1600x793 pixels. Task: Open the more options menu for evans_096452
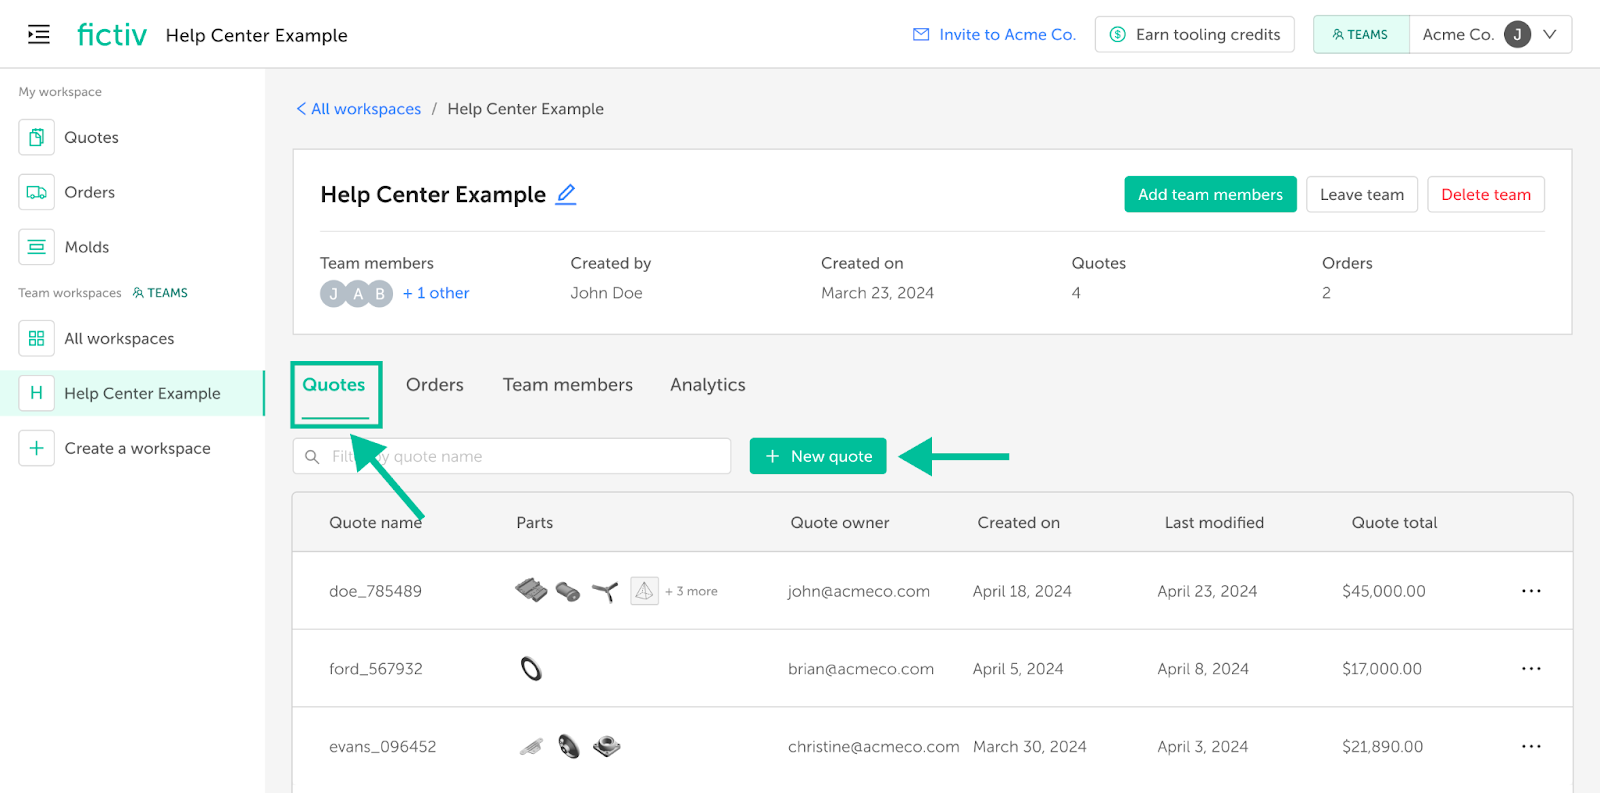[1531, 747]
